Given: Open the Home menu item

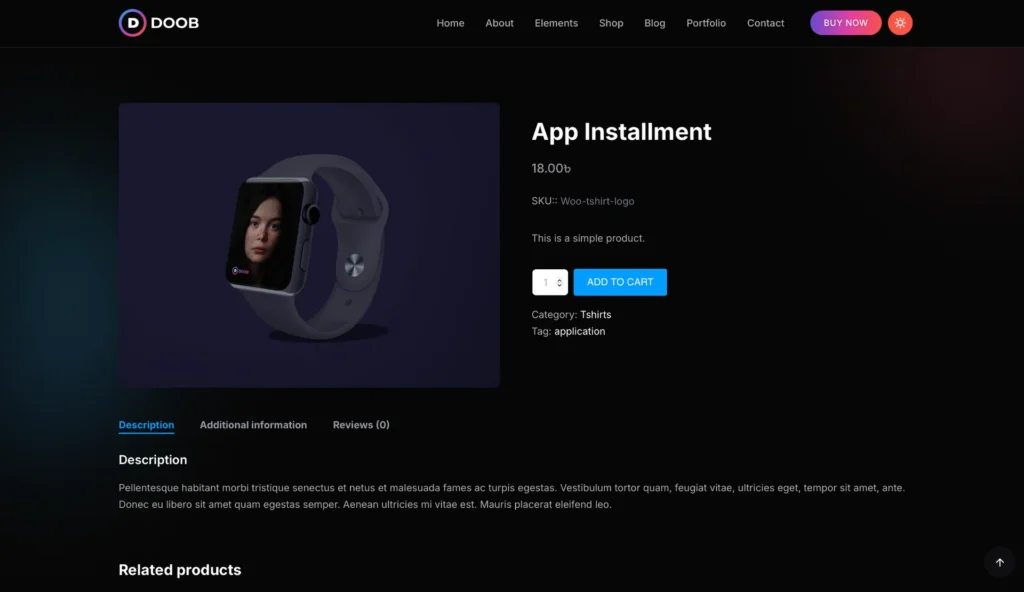Looking at the screenshot, I should click(450, 23).
